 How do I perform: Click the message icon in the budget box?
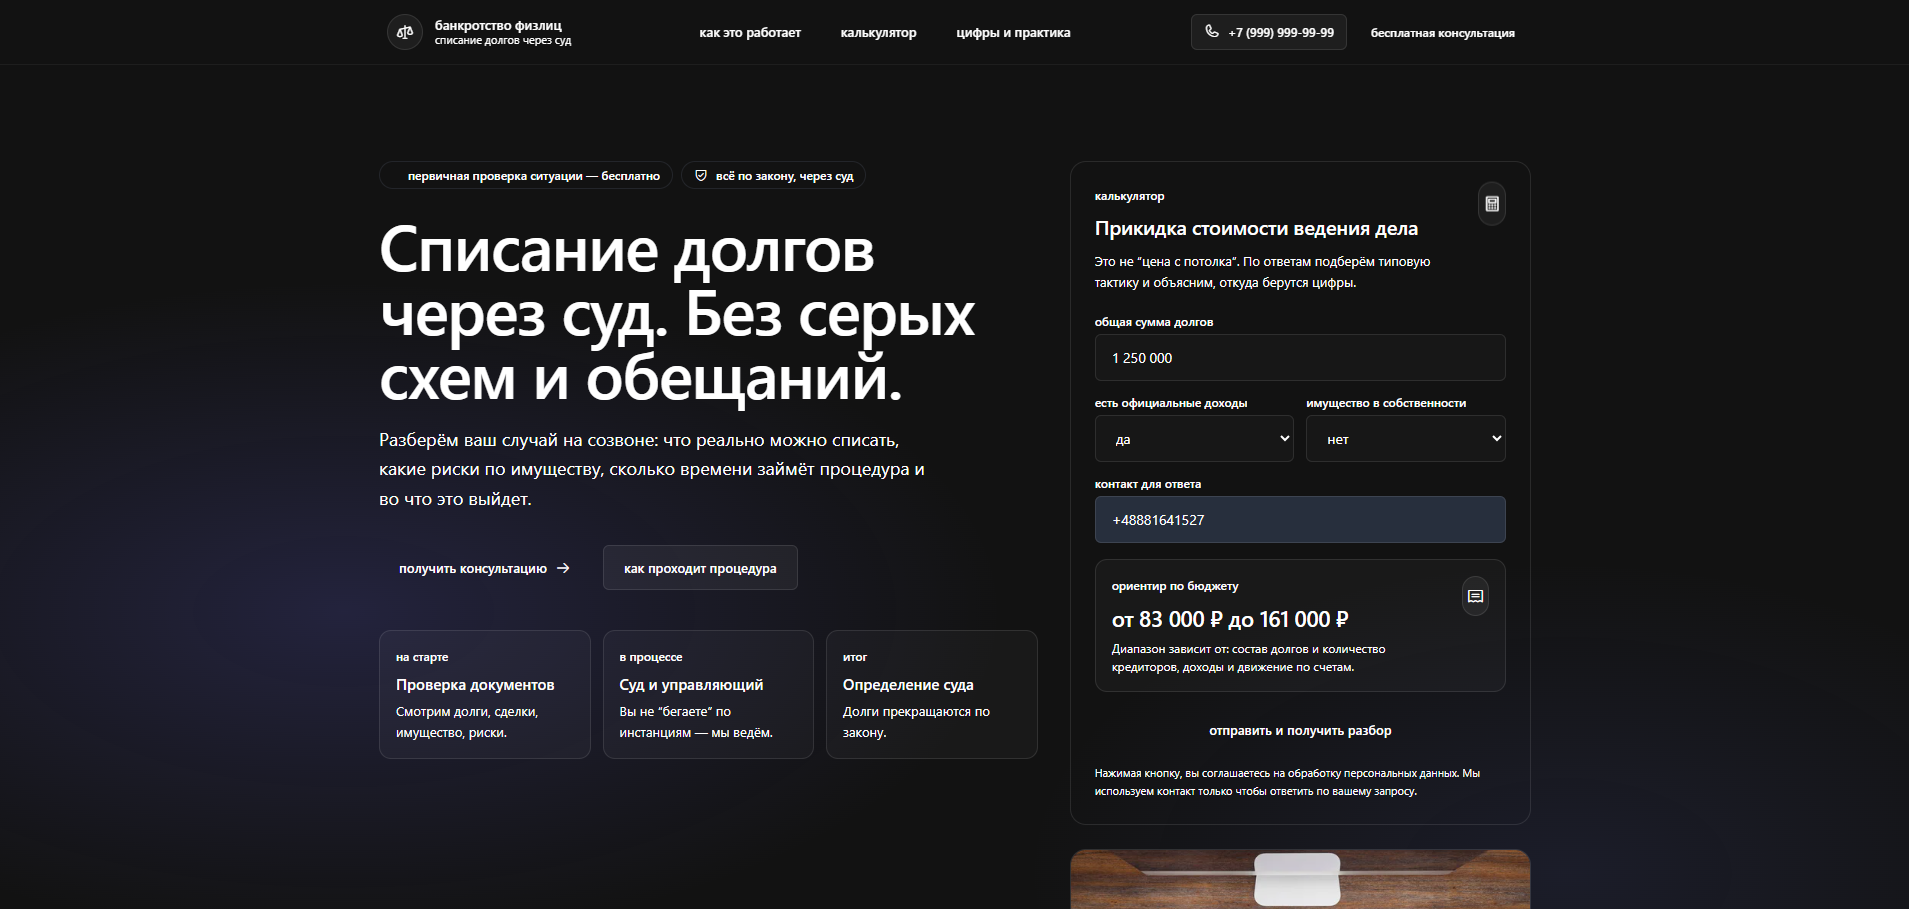click(1475, 596)
